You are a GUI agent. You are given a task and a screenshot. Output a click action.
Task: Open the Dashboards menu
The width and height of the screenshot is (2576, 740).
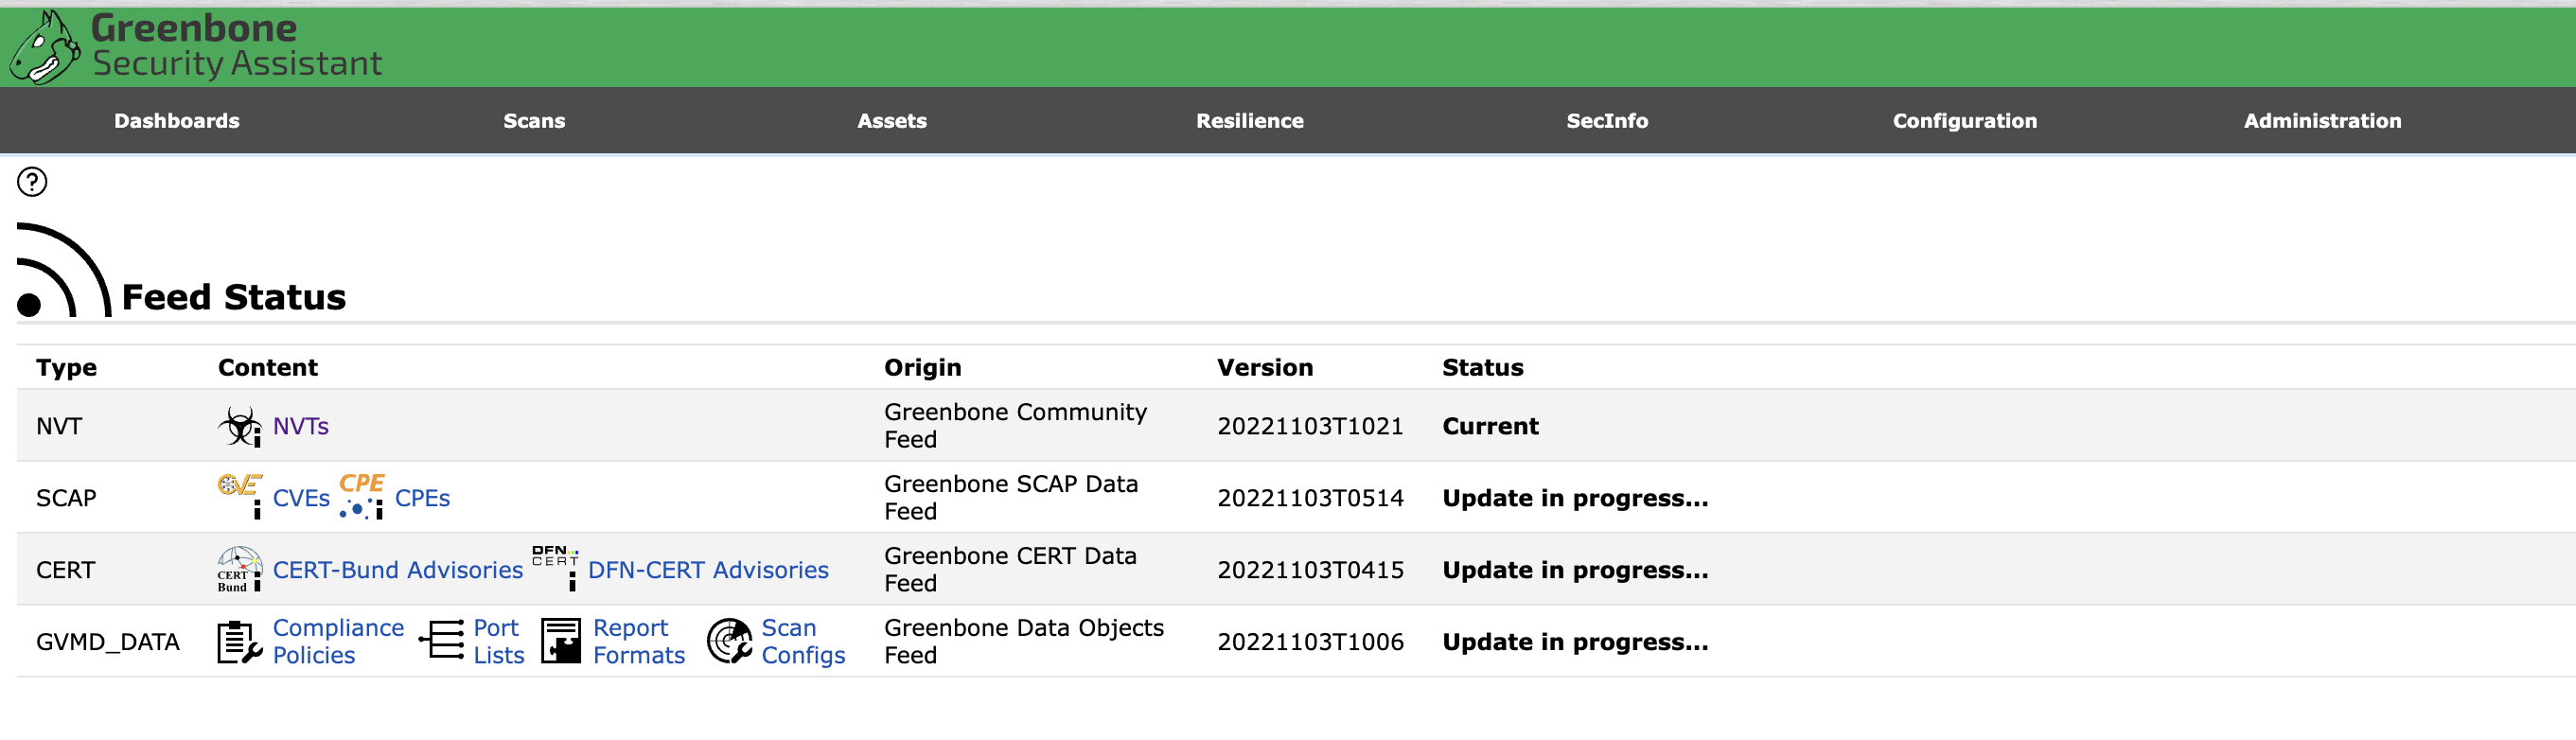click(177, 121)
